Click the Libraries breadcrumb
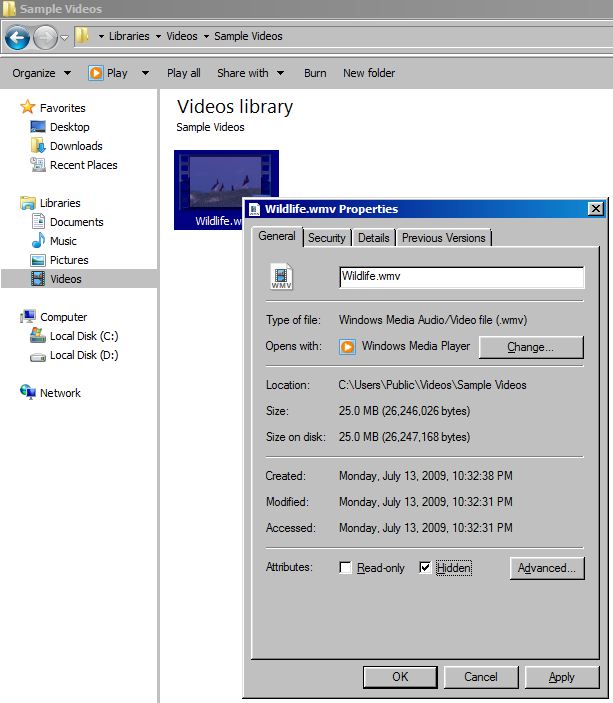The height and width of the screenshot is (703, 613). point(129,36)
